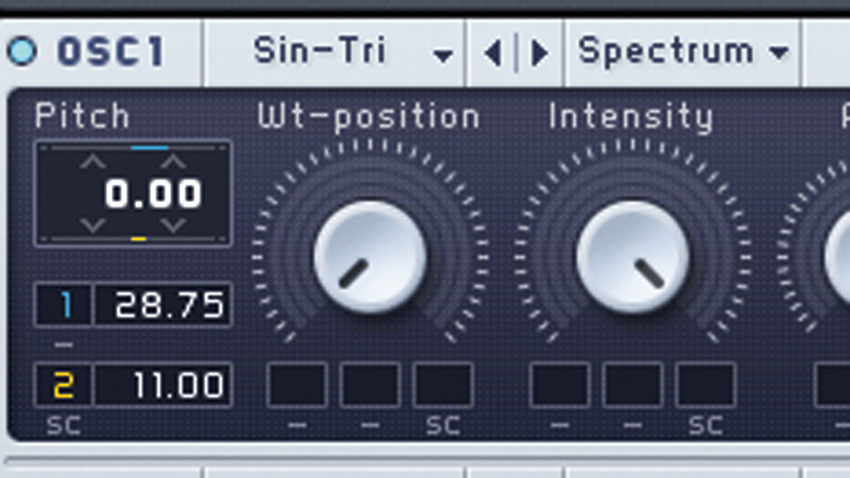This screenshot has width=850, height=478.
Task: Select next wavetable with right arrow
Action: 539,53
